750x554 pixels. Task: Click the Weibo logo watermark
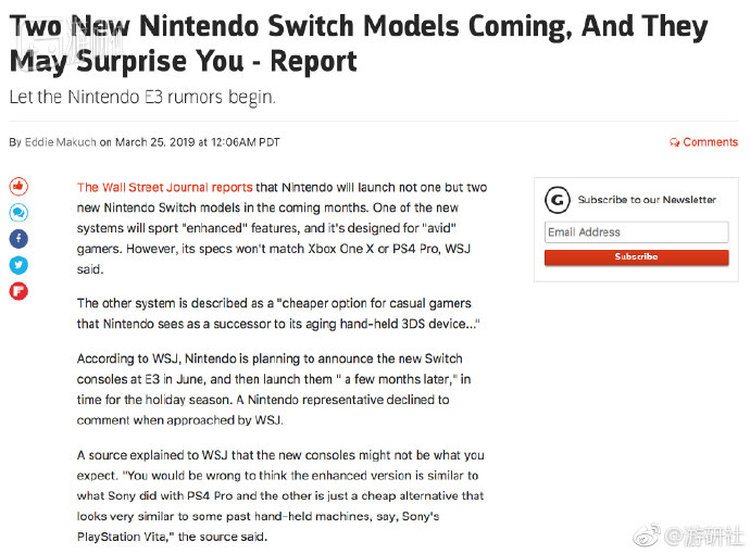[x=650, y=535]
